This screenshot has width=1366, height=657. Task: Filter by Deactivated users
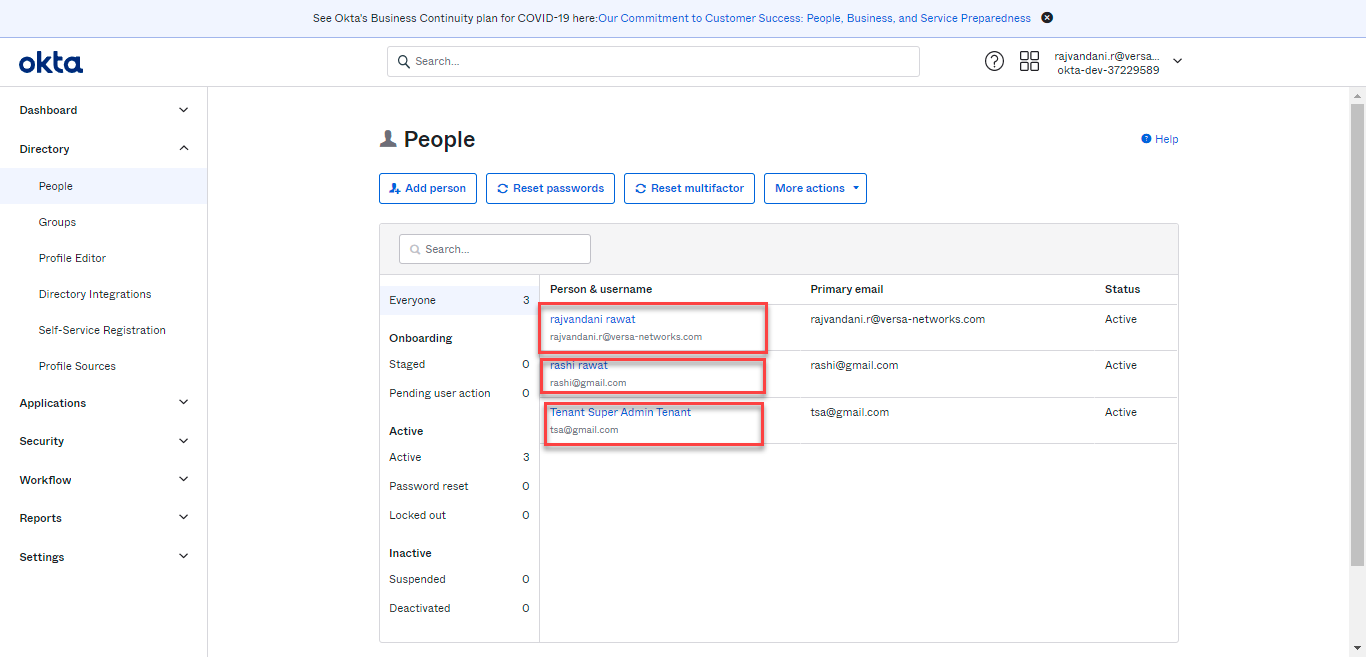coord(459,608)
